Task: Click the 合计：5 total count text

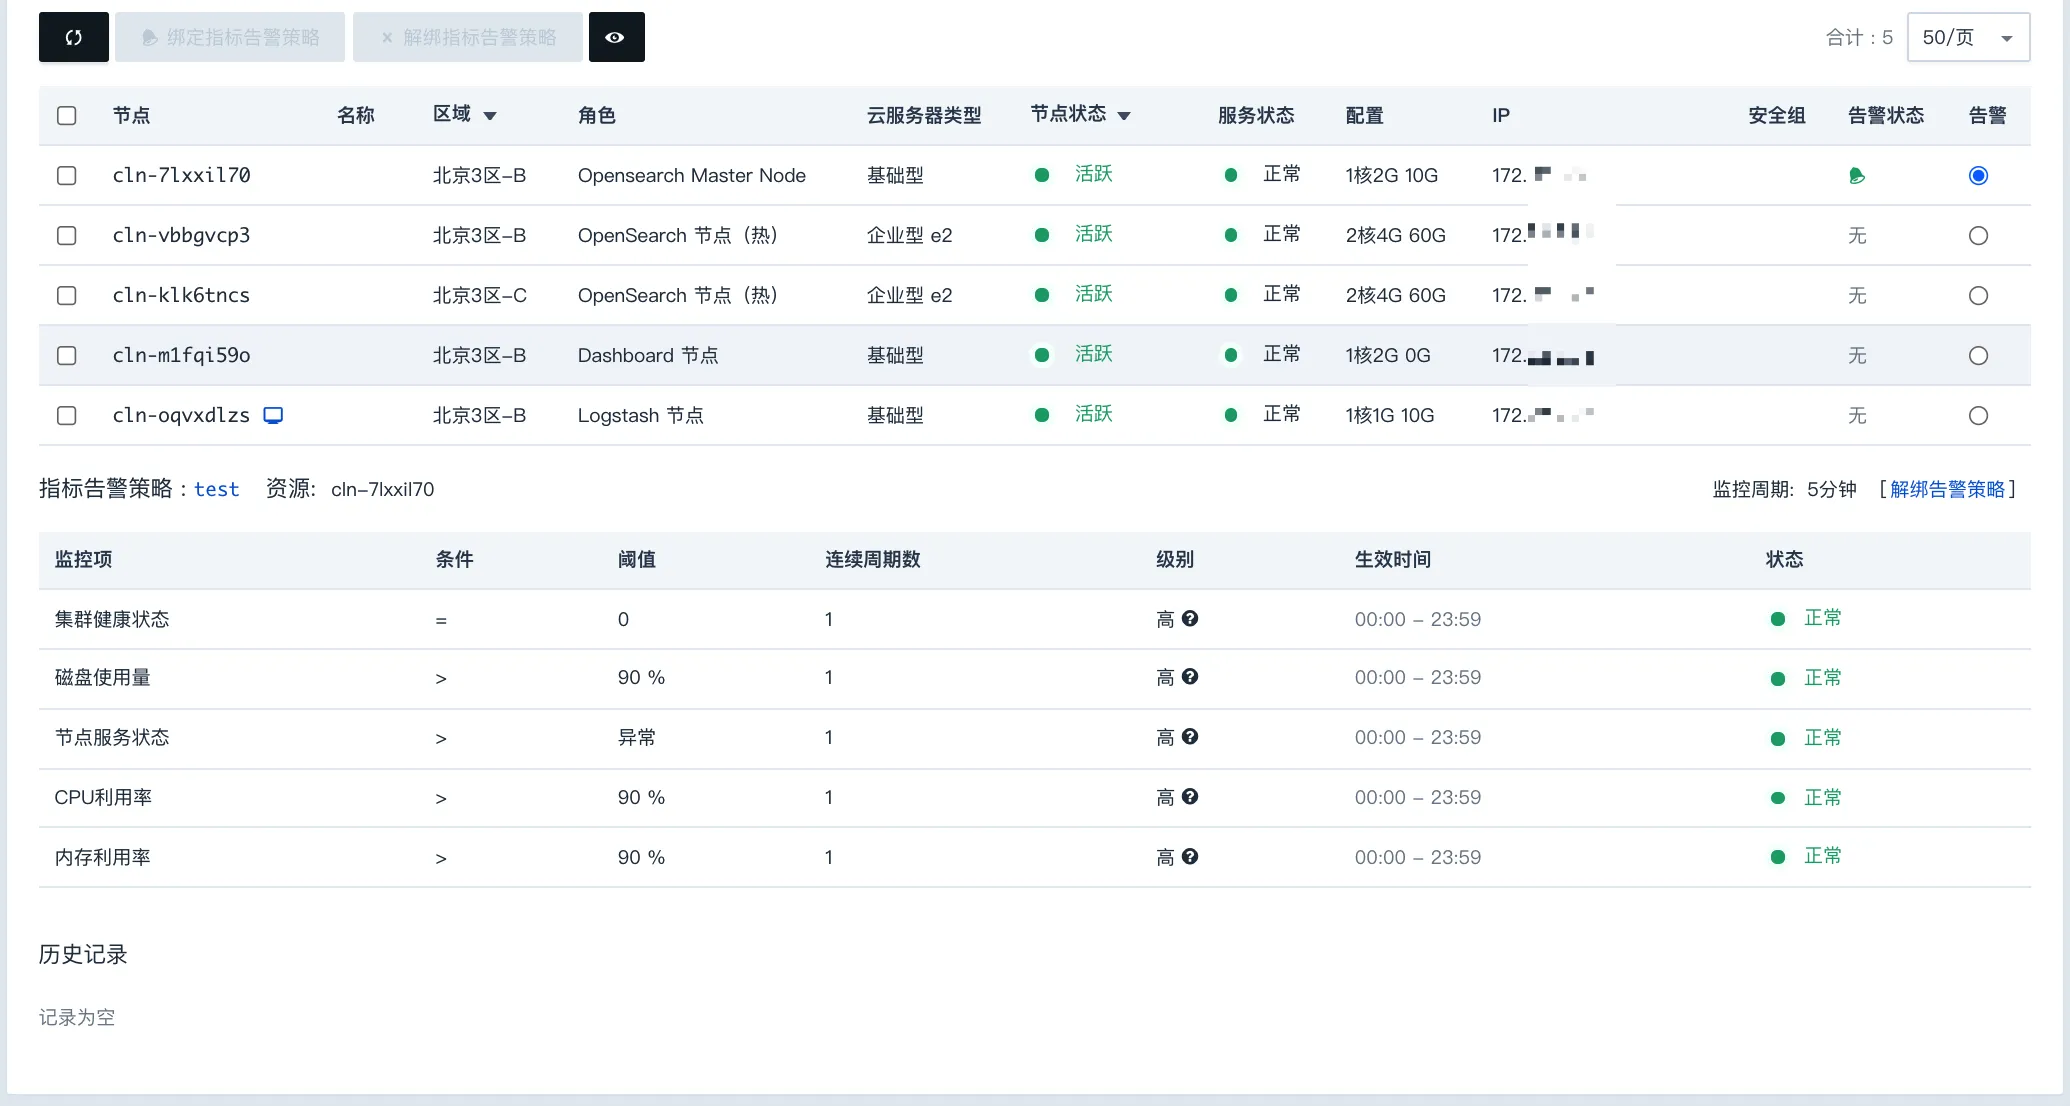Action: click(1860, 37)
